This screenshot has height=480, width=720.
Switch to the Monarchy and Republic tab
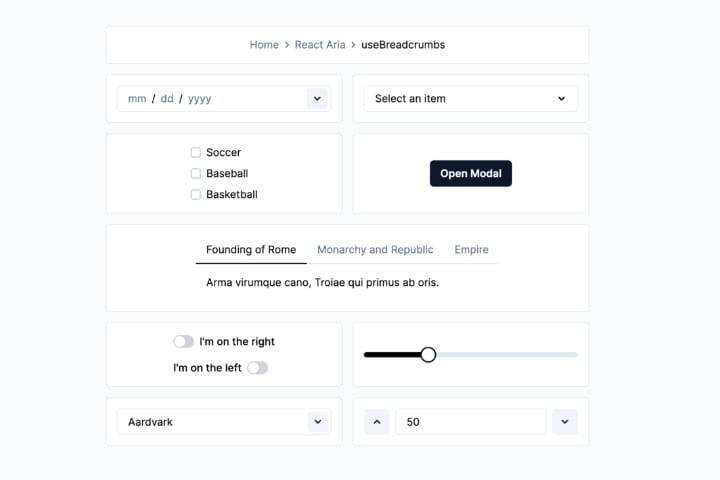[x=375, y=250]
